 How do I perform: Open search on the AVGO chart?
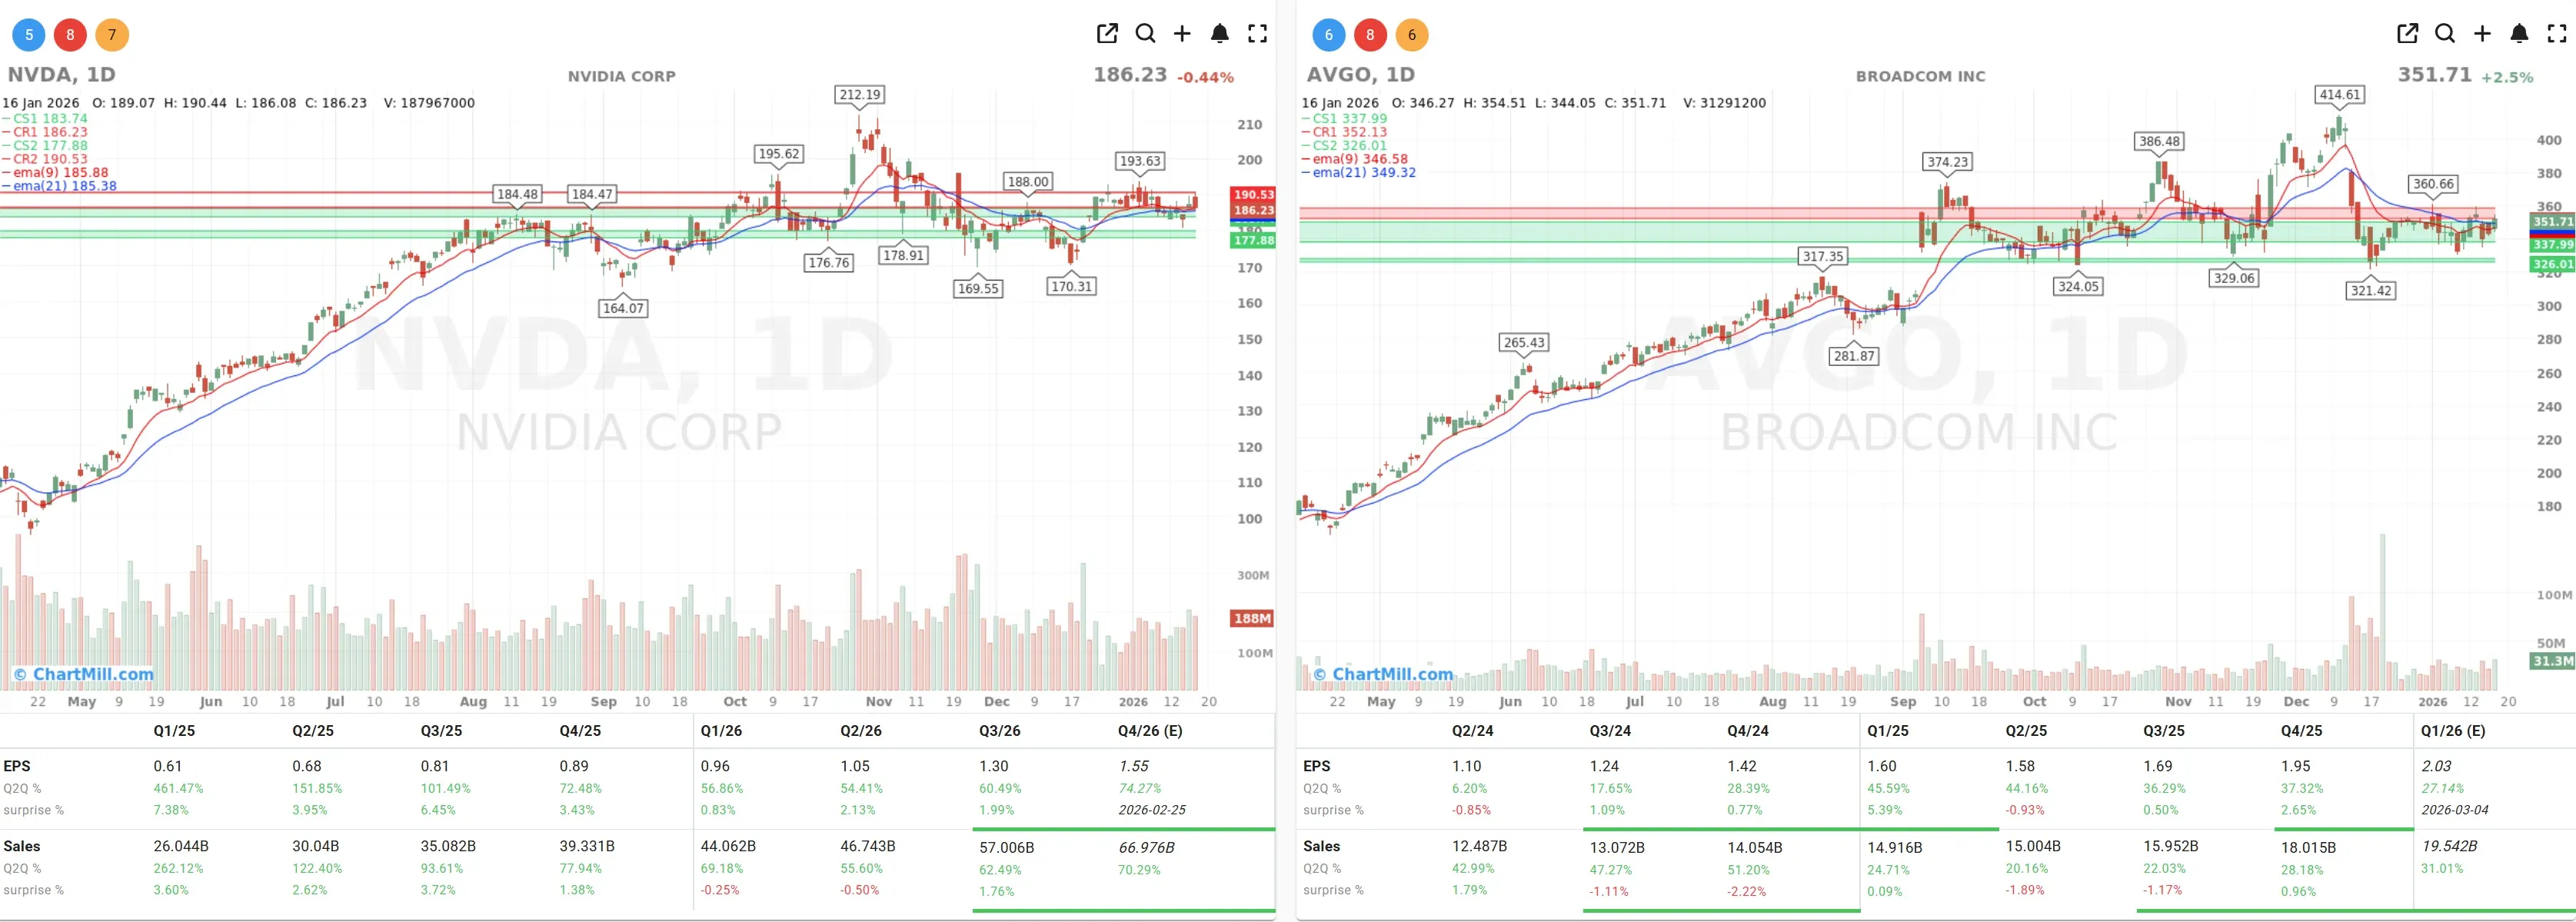point(2444,33)
